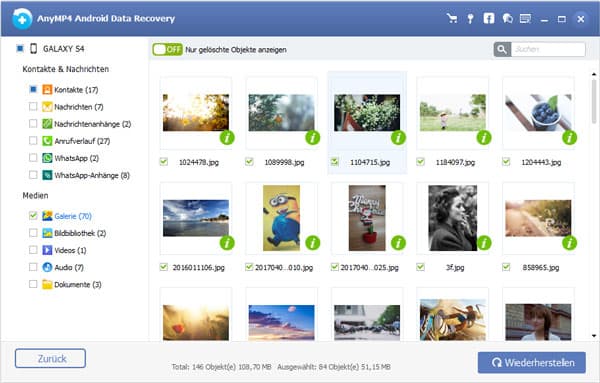Click the search magnifier icon
Screen dimensions: 600x383
[x=502, y=49]
